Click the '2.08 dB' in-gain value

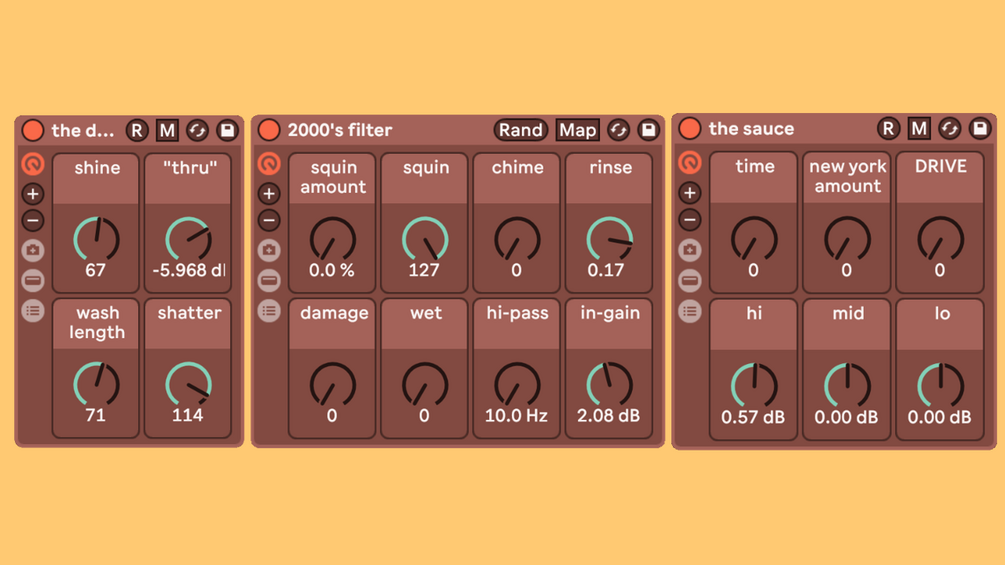608,416
